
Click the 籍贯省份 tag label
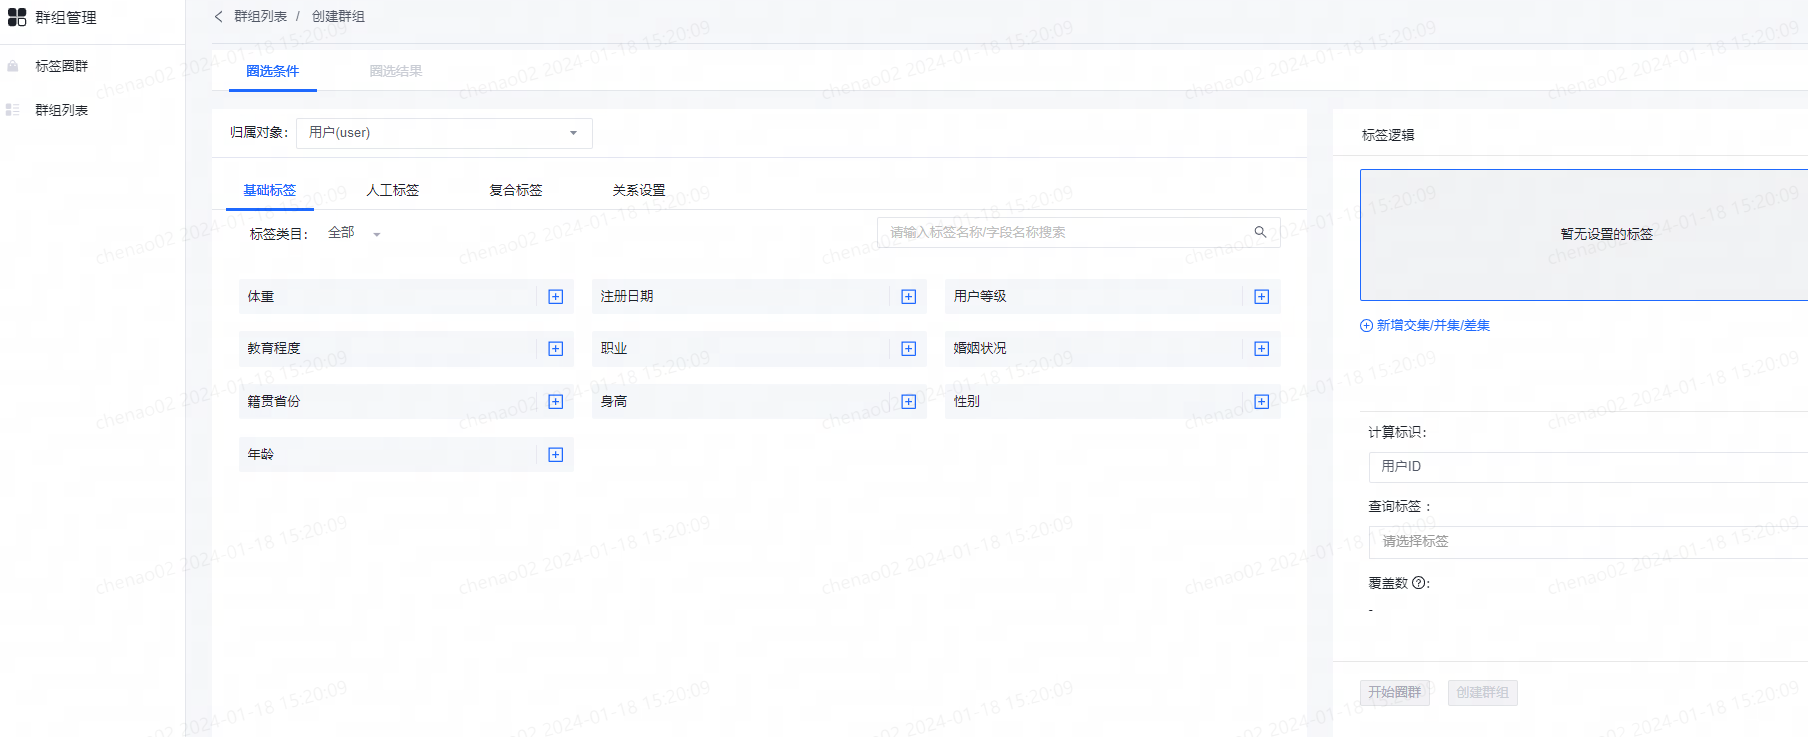[274, 402]
